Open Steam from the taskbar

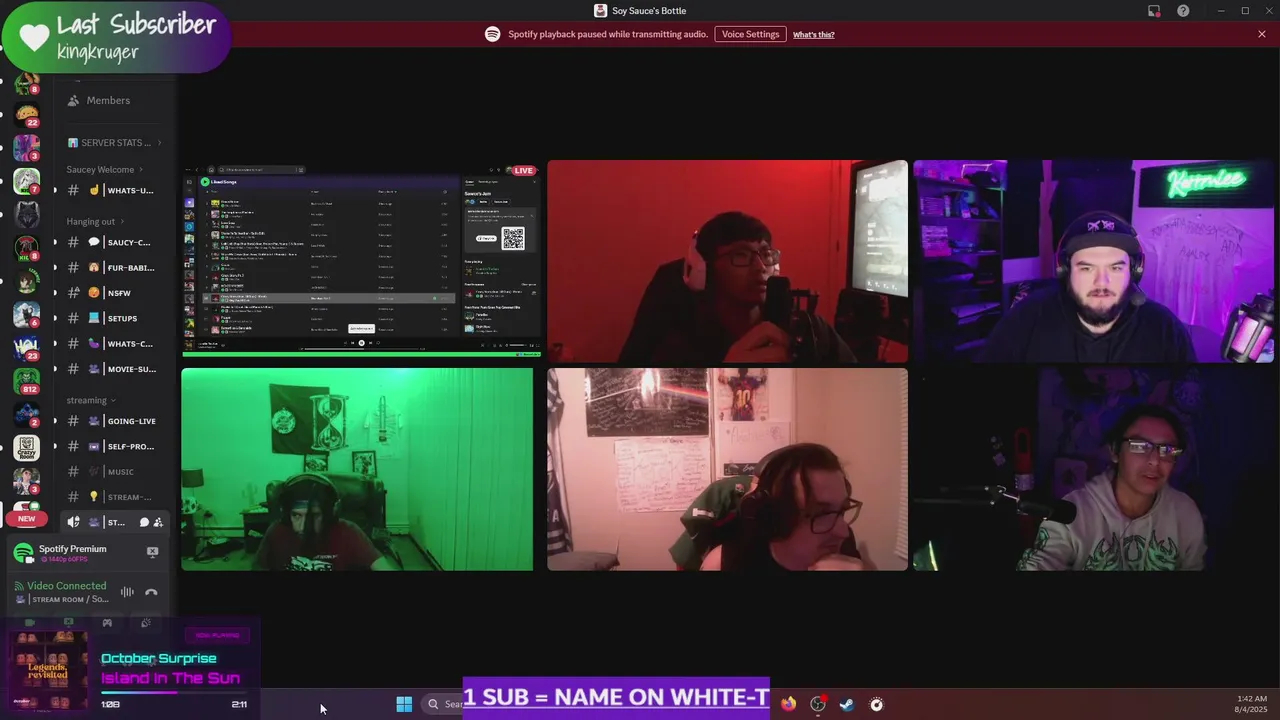point(847,704)
